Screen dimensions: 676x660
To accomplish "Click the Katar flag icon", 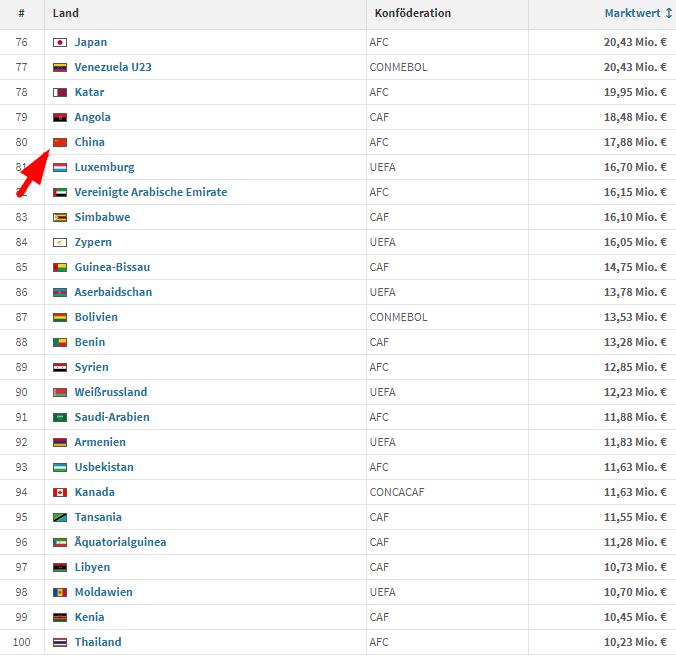I will (x=59, y=92).
